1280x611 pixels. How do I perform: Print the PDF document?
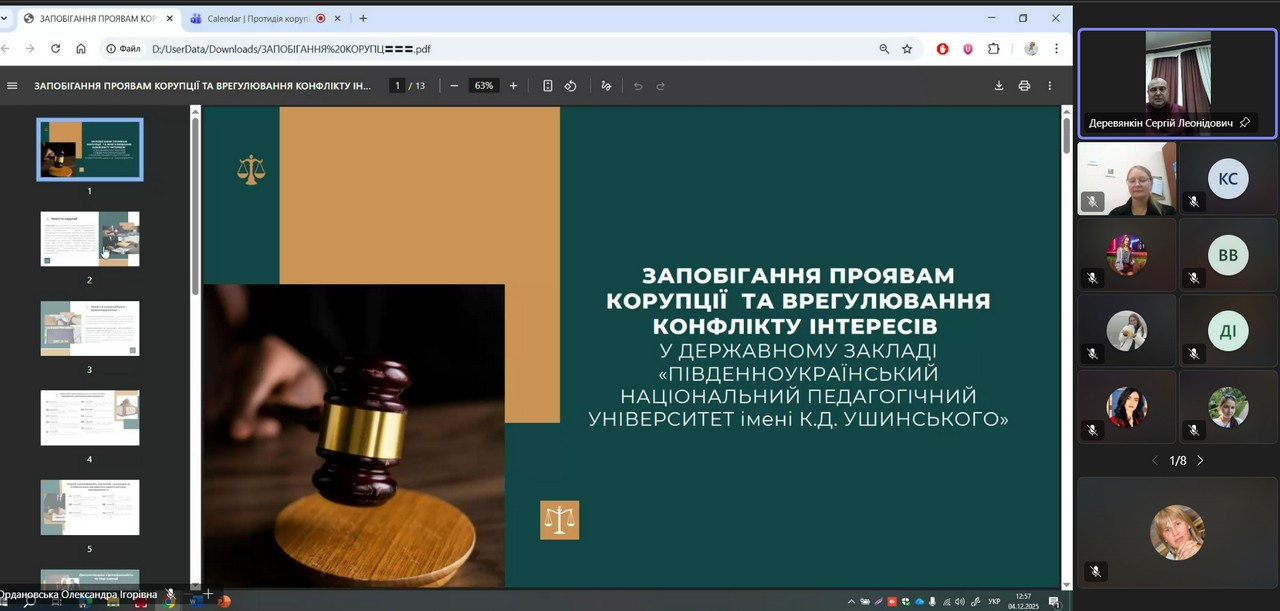[x=1024, y=86]
